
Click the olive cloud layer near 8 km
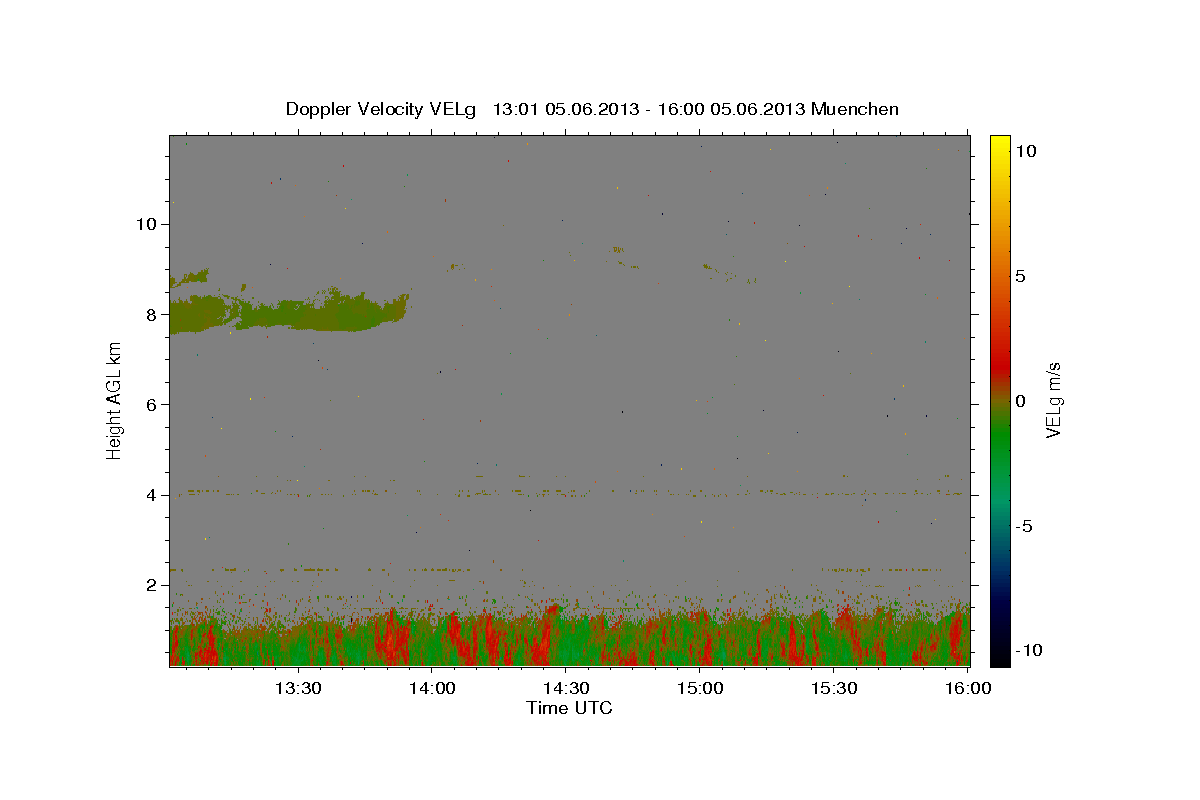[x=288, y=313]
